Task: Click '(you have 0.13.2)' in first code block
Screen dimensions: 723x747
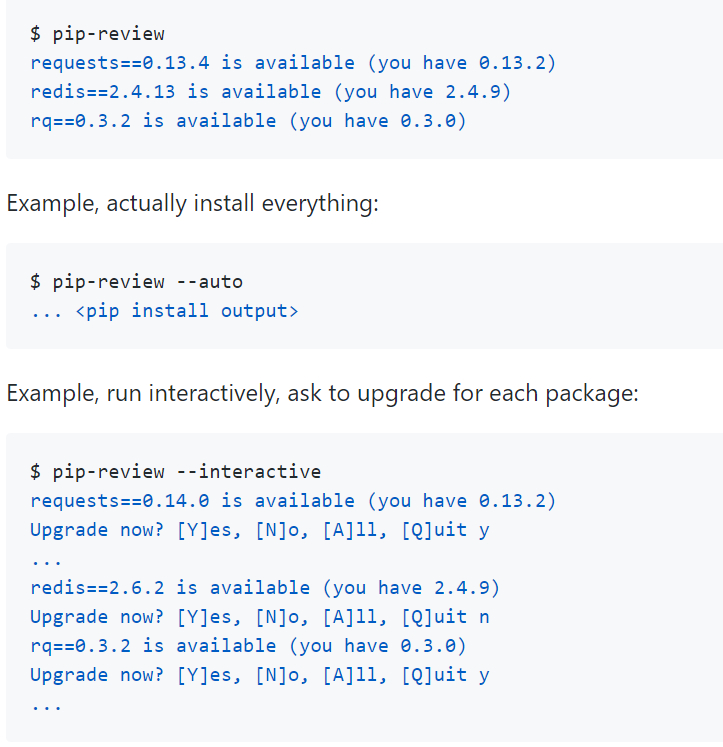Action: tap(462, 63)
